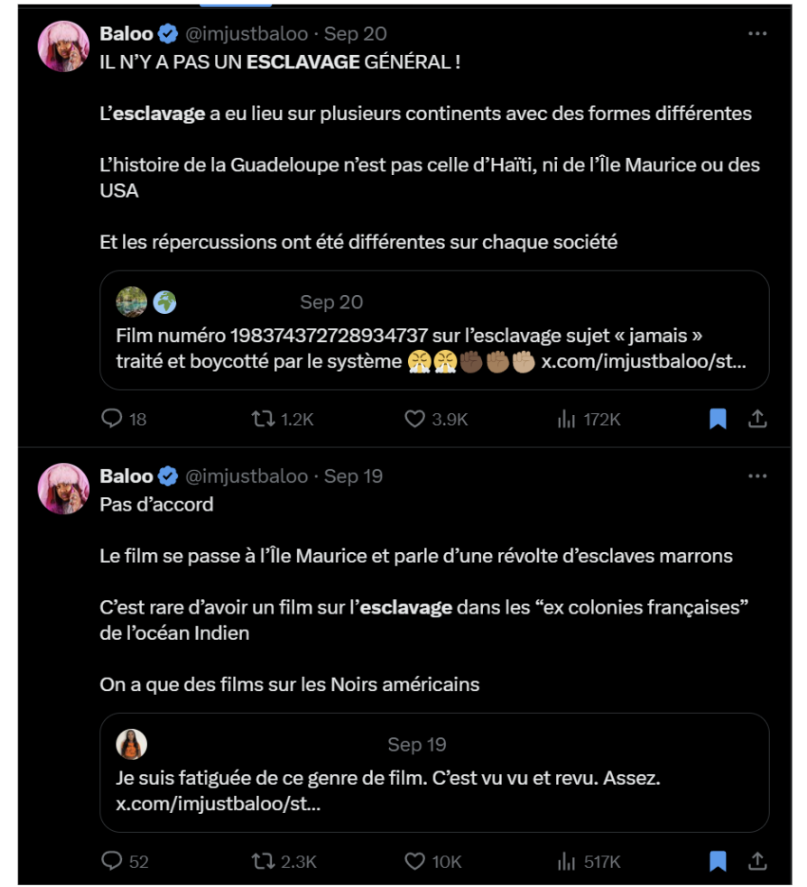Reply to the Sep 20 tweet
The image size is (807, 887).
(x=112, y=419)
